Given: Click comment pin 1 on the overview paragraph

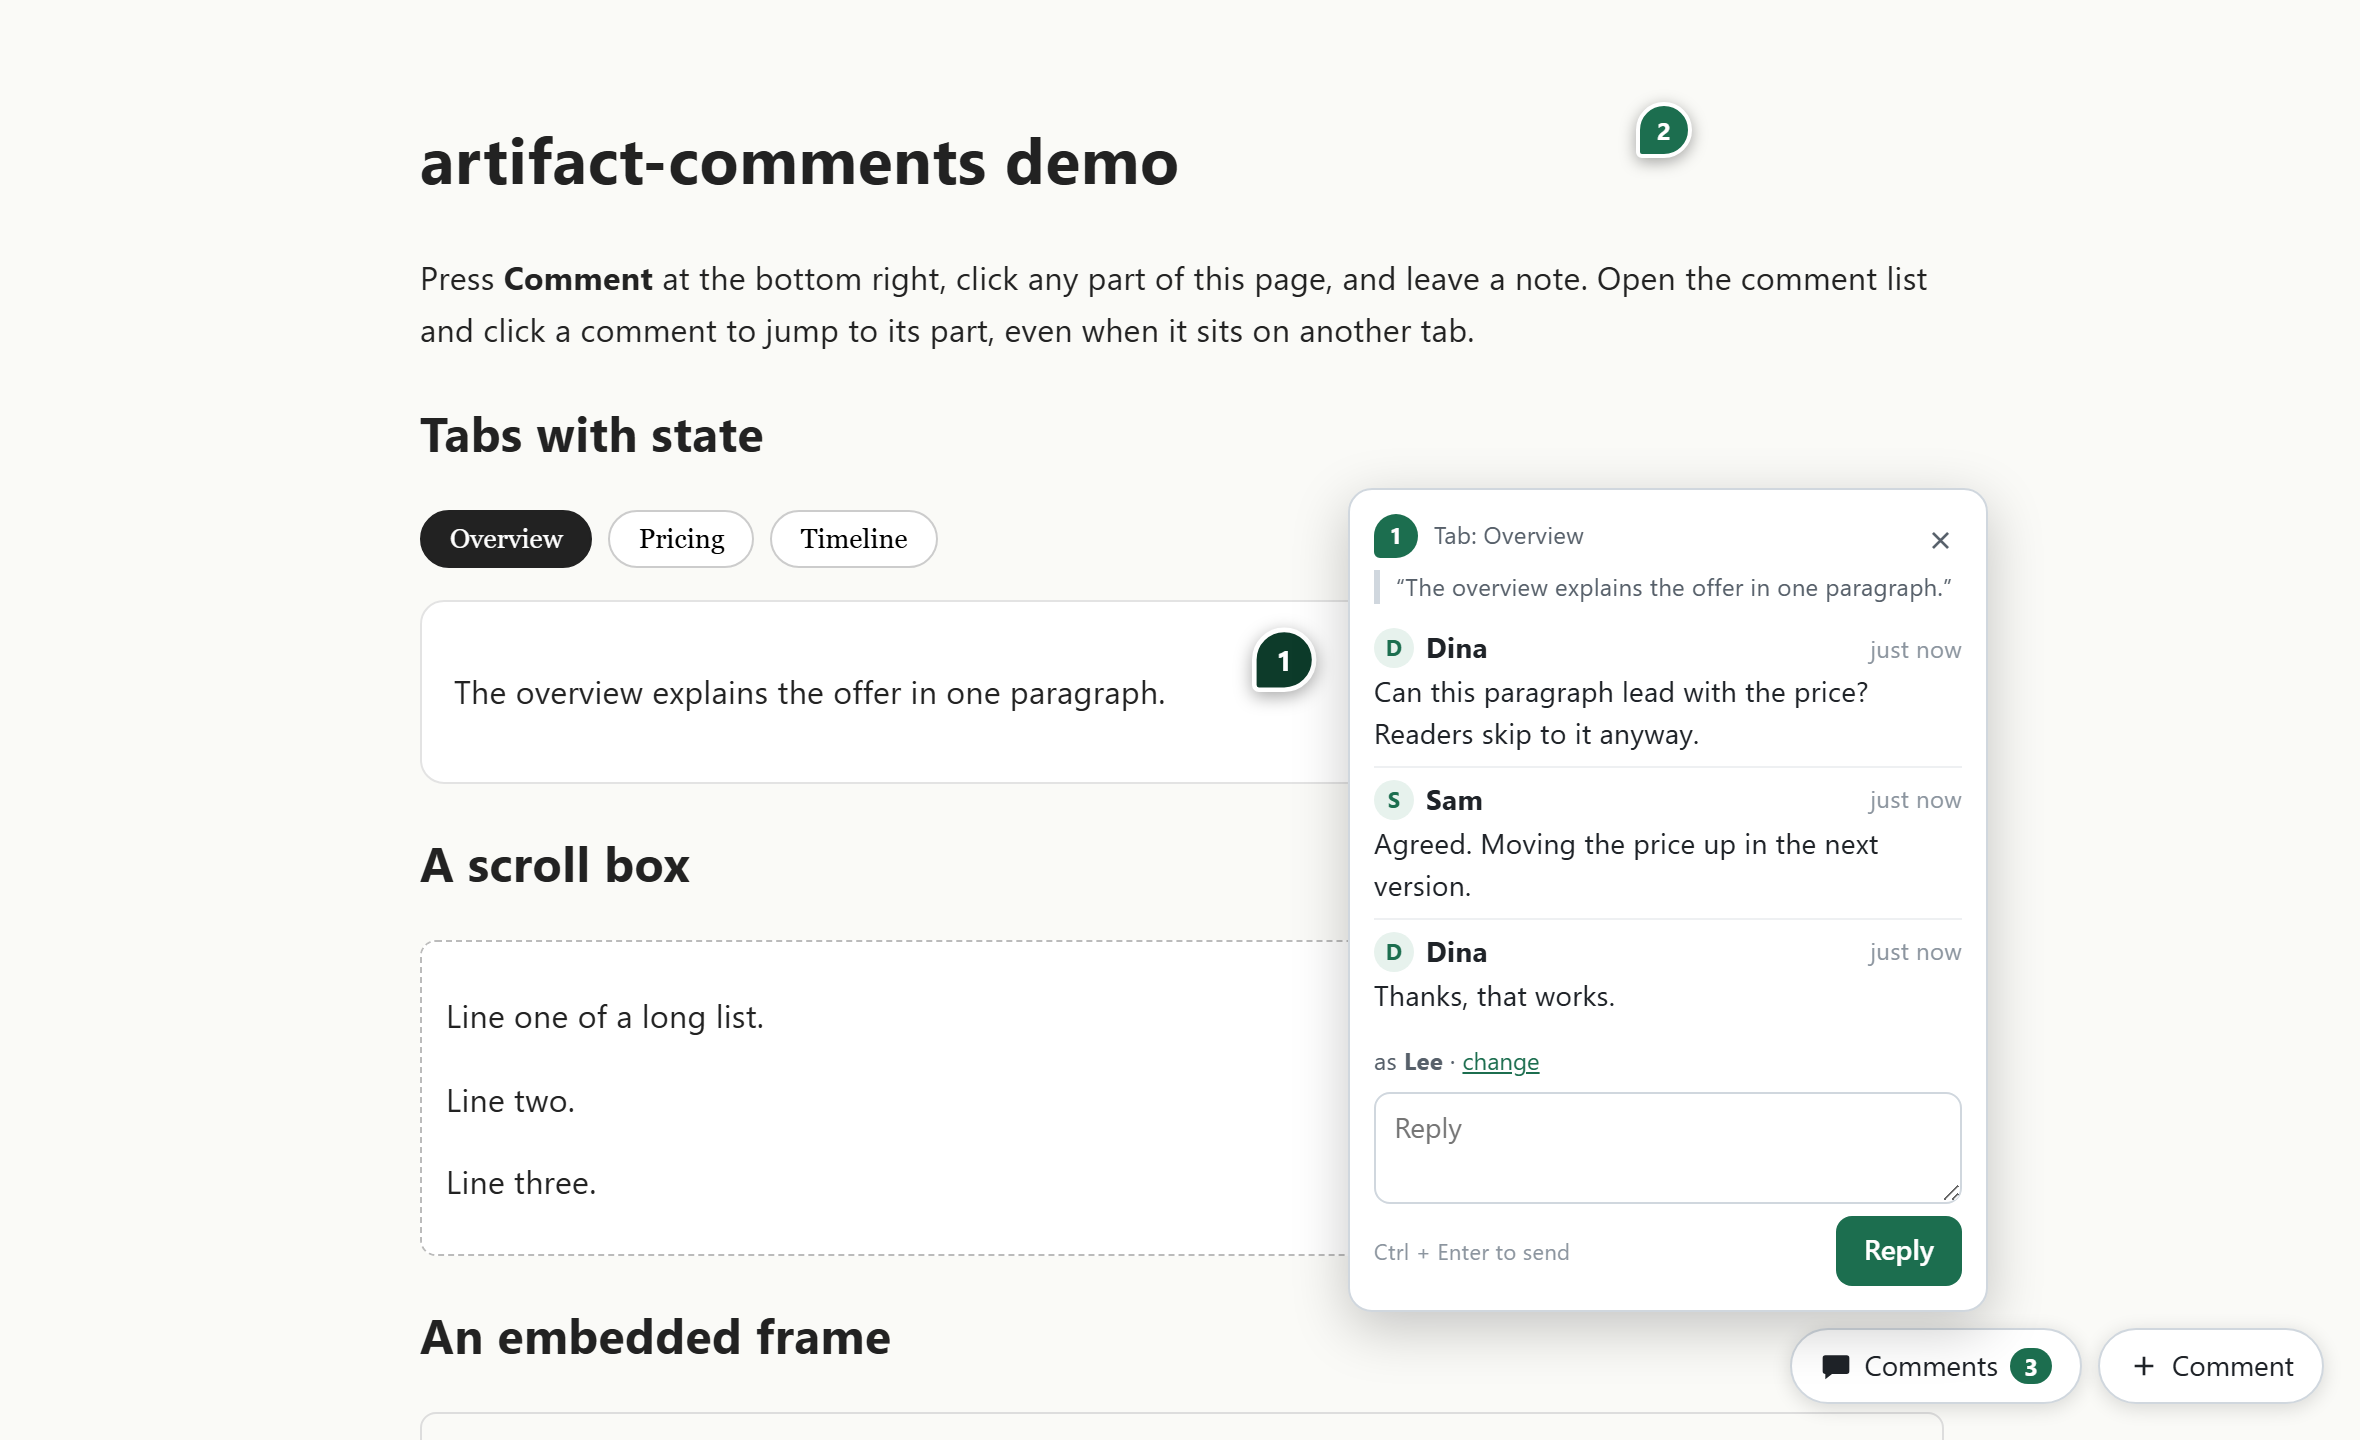Looking at the screenshot, I should [1283, 661].
